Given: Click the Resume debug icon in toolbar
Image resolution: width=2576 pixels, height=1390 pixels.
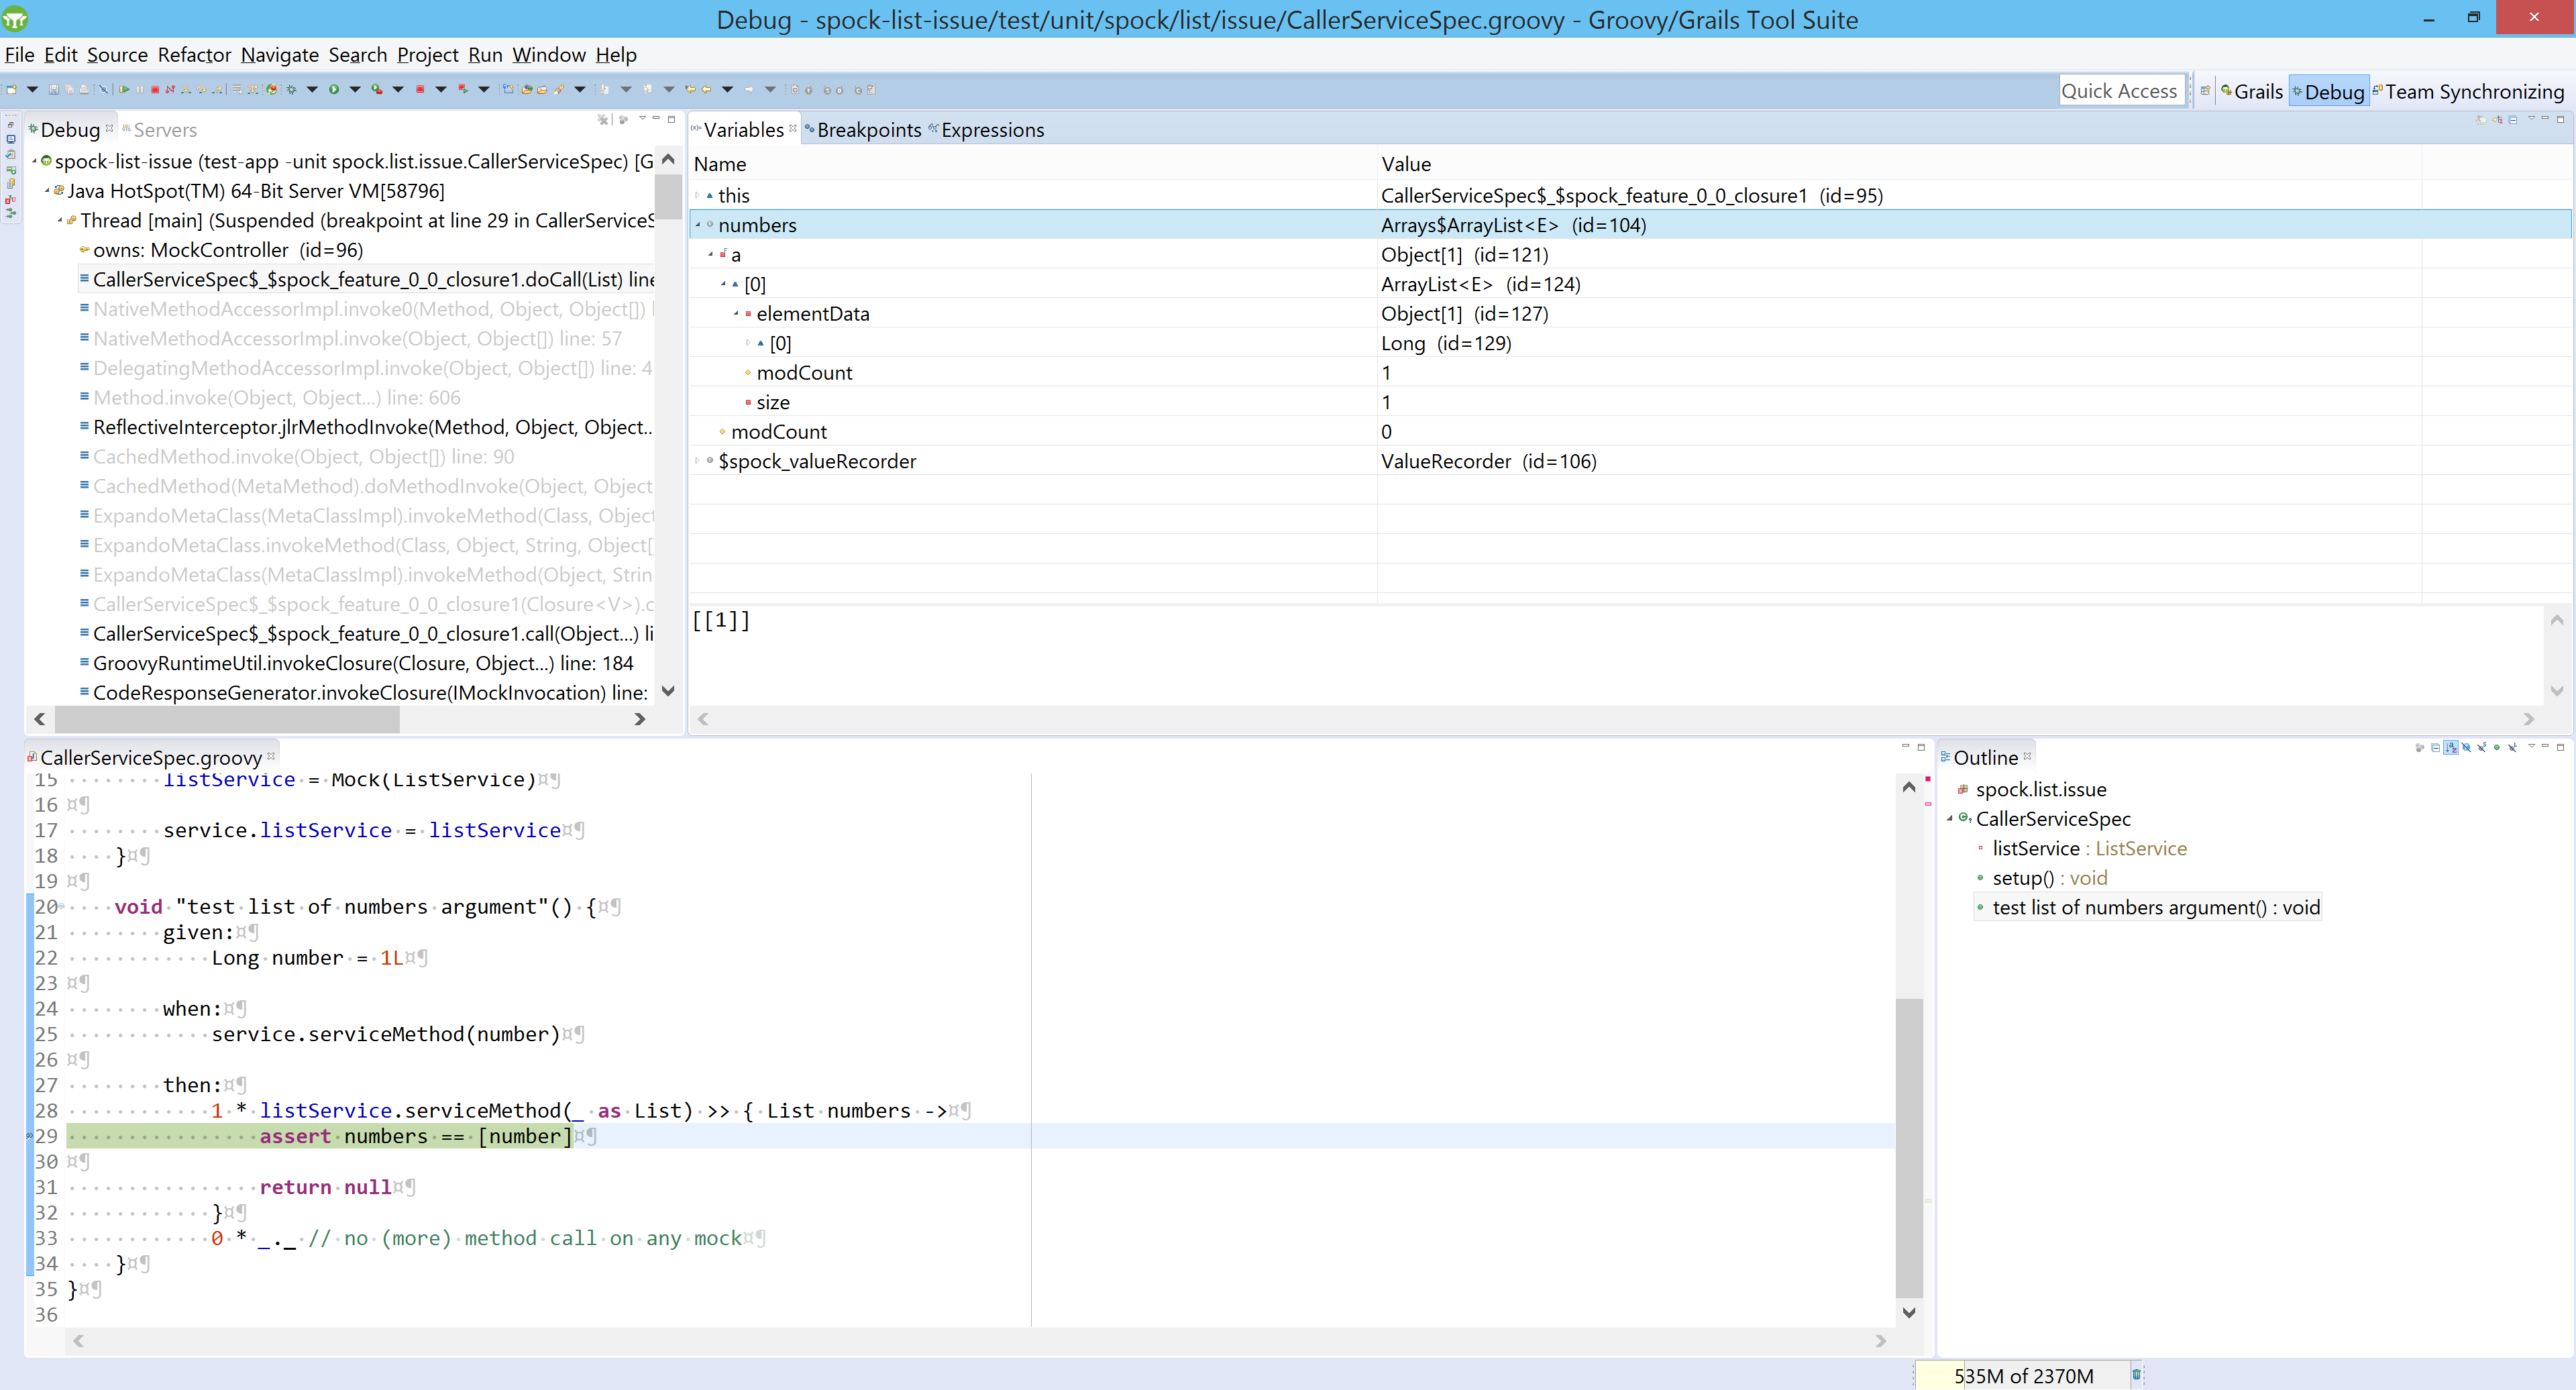Looking at the screenshot, I should (x=124, y=90).
